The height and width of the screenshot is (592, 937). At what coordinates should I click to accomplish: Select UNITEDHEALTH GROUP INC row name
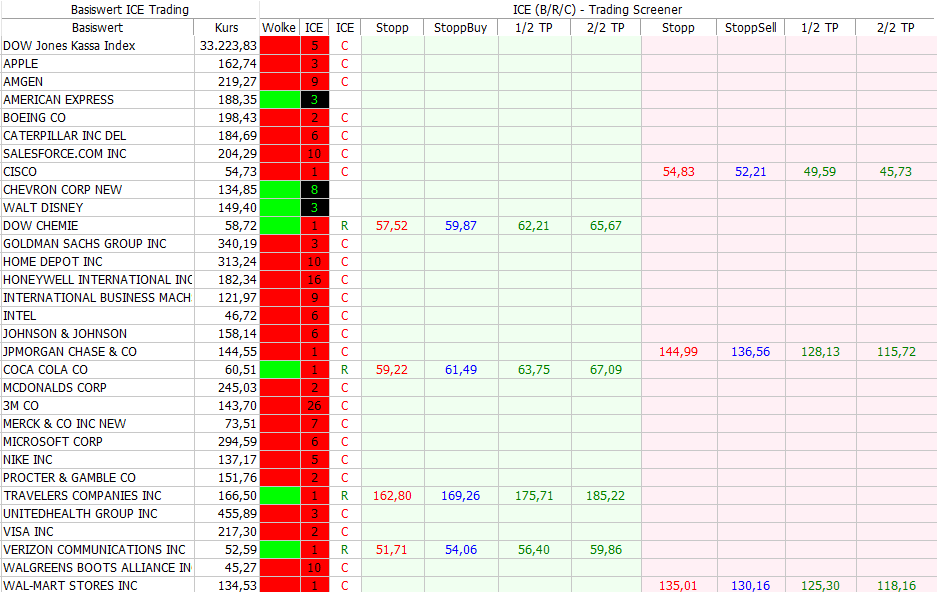(x=80, y=513)
